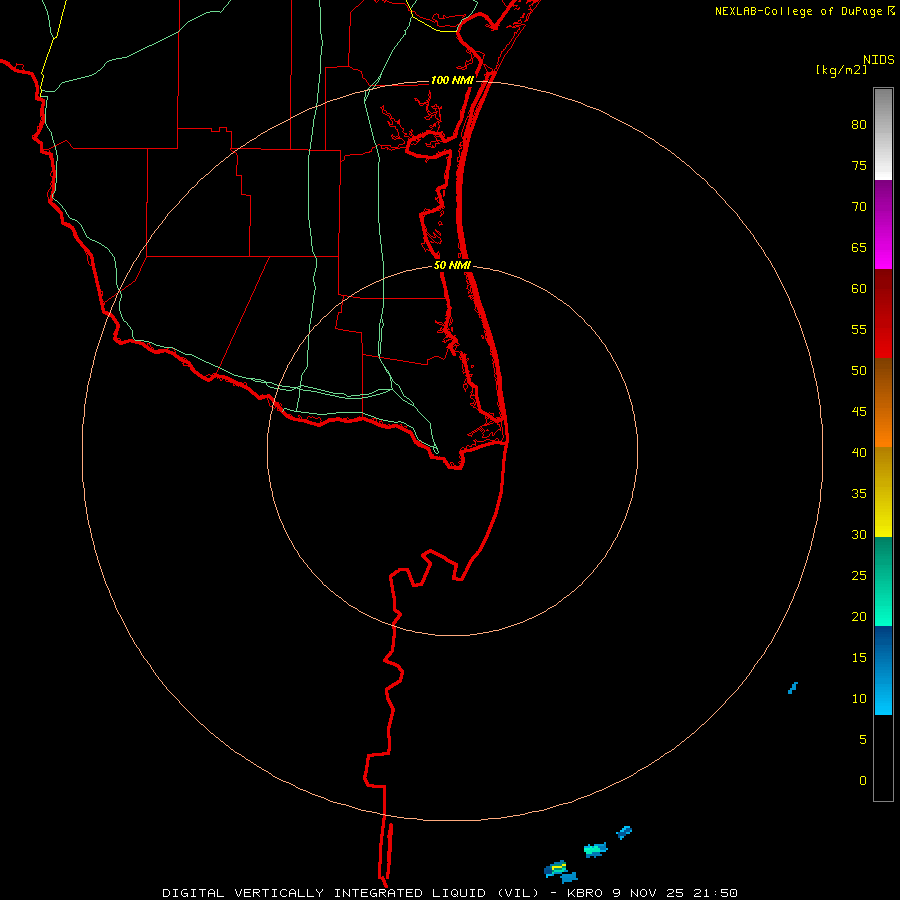This screenshot has height=900, width=900.
Task: Pick the red segment of the color bar
Action: click(x=883, y=313)
